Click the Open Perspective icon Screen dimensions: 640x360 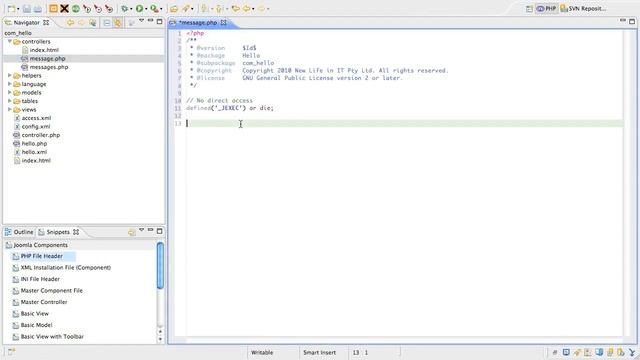coord(529,9)
